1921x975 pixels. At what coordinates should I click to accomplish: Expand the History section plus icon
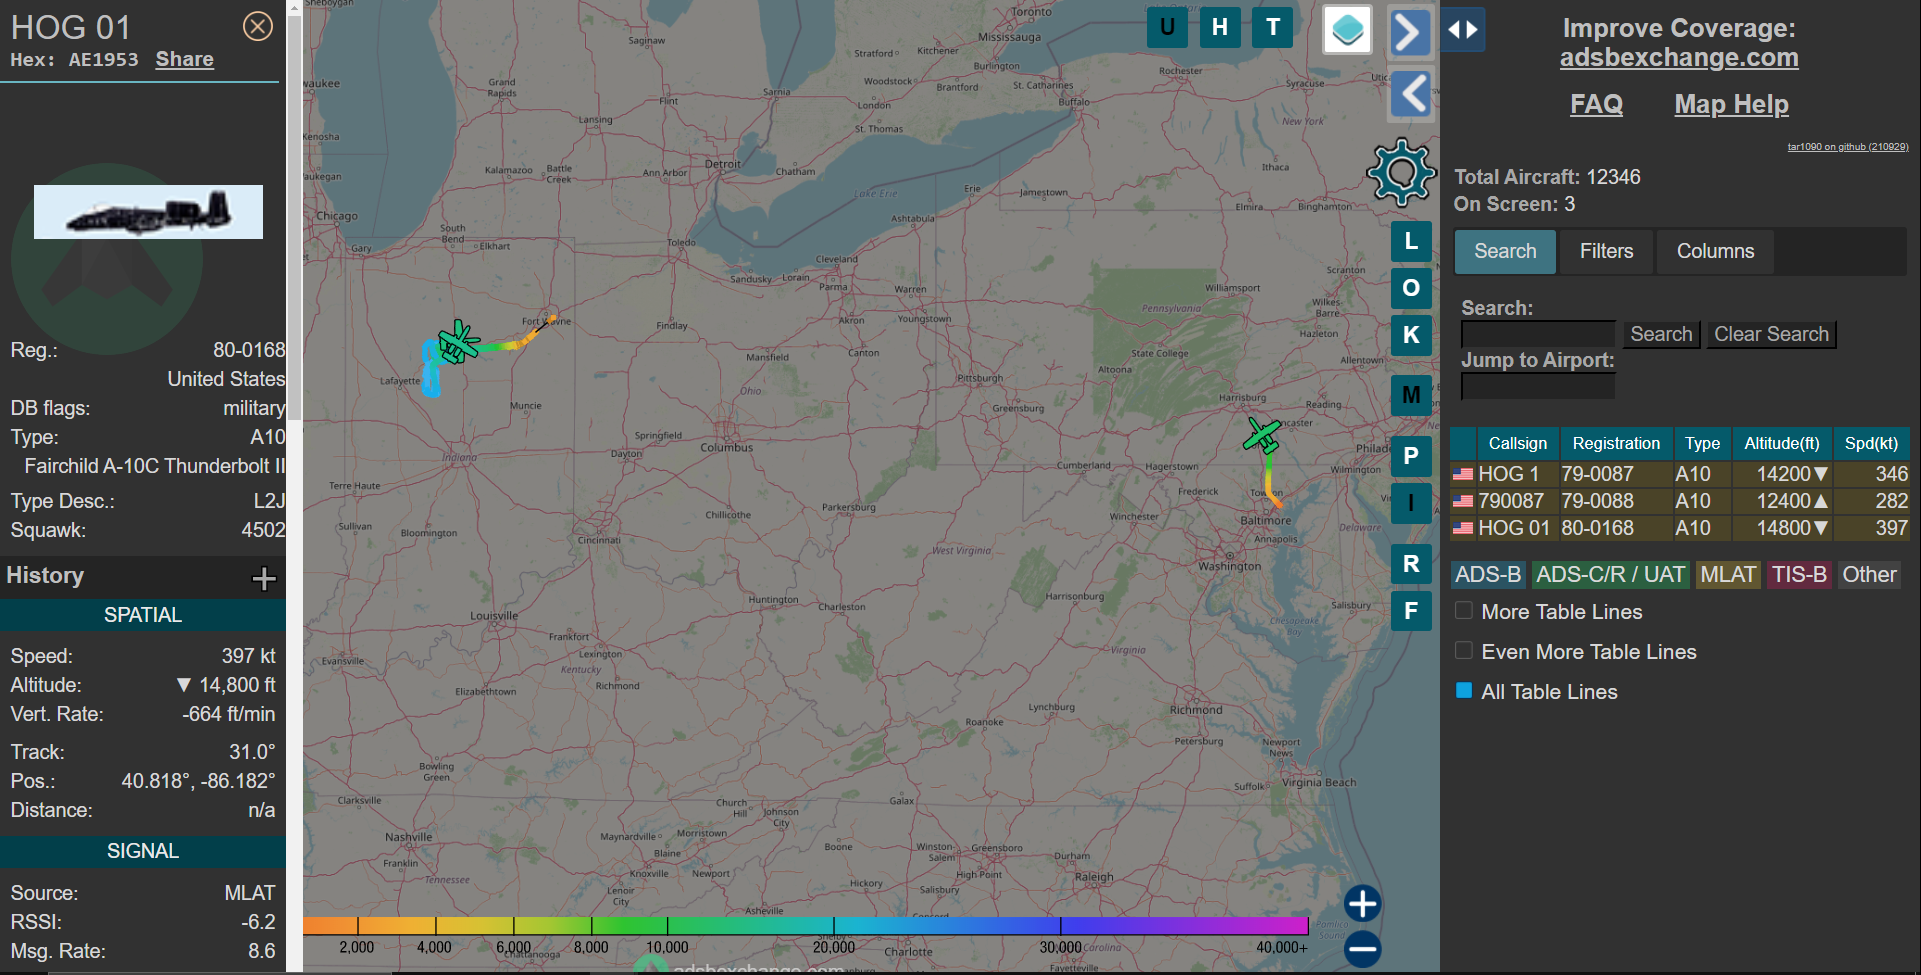pyautogui.click(x=264, y=578)
